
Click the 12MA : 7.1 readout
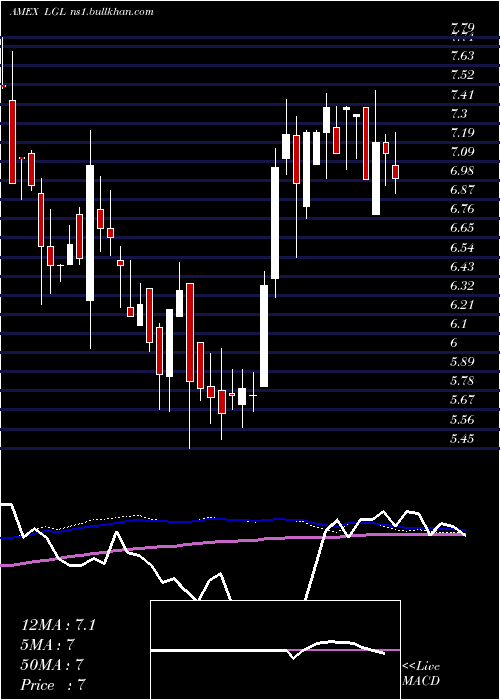click(x=58, y=625)
